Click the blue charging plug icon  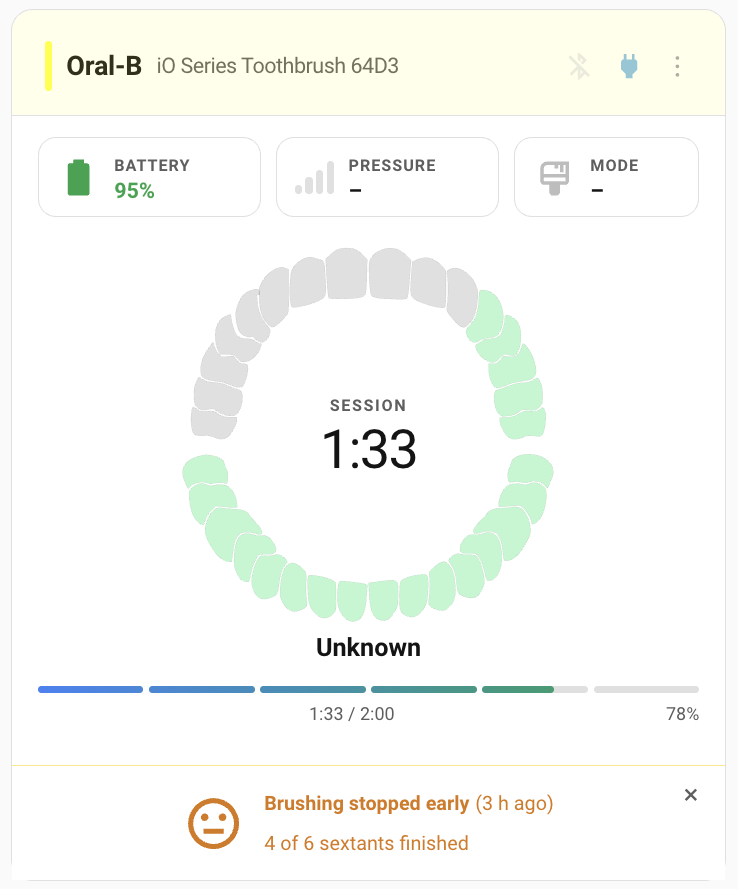(x=629, y=66)
